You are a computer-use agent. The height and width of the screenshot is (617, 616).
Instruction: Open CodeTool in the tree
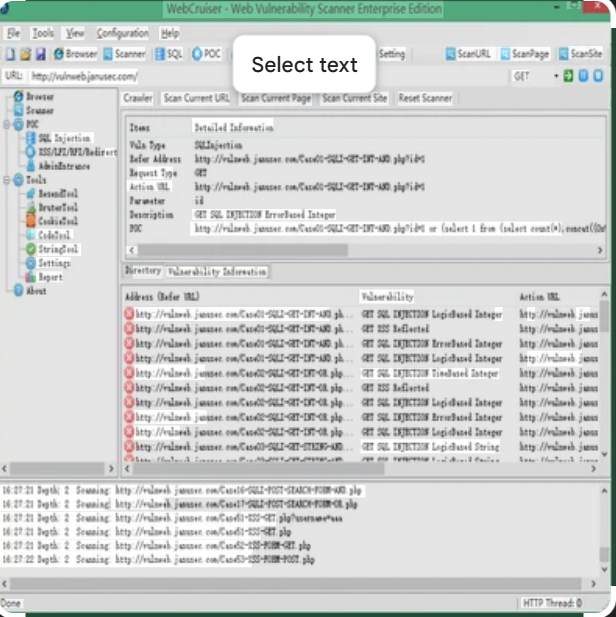(x=48, y=235)
